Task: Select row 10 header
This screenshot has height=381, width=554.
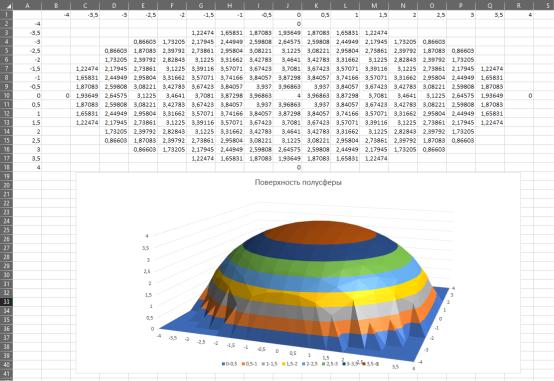Action: coord(6,95)
